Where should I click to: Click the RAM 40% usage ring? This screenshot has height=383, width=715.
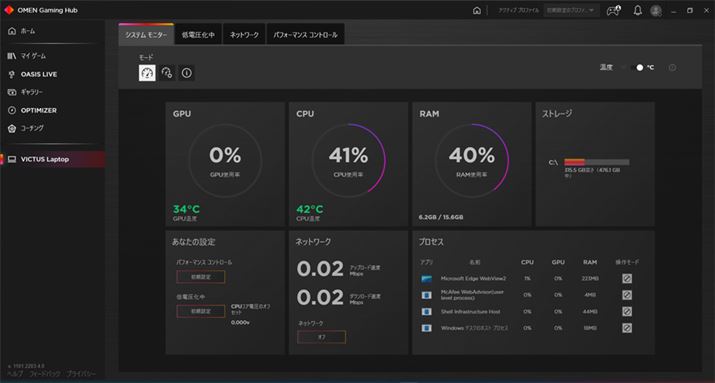coord(471,160)
